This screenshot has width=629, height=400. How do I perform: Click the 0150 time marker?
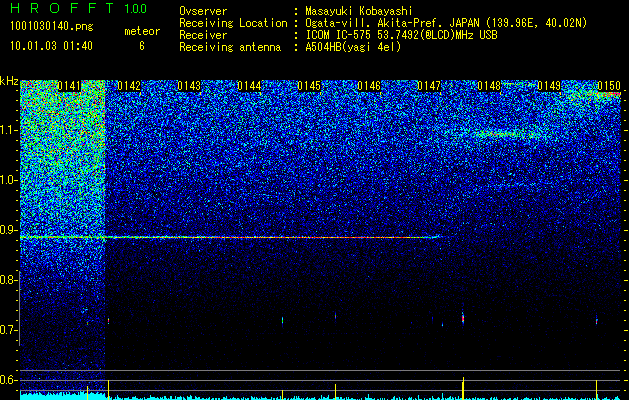[x=609, y=86]
